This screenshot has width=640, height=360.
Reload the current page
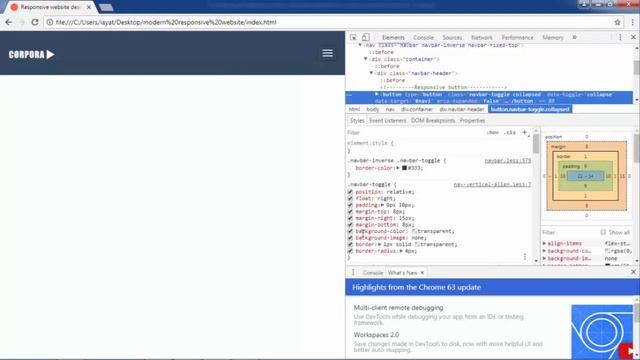coord(35,22)
